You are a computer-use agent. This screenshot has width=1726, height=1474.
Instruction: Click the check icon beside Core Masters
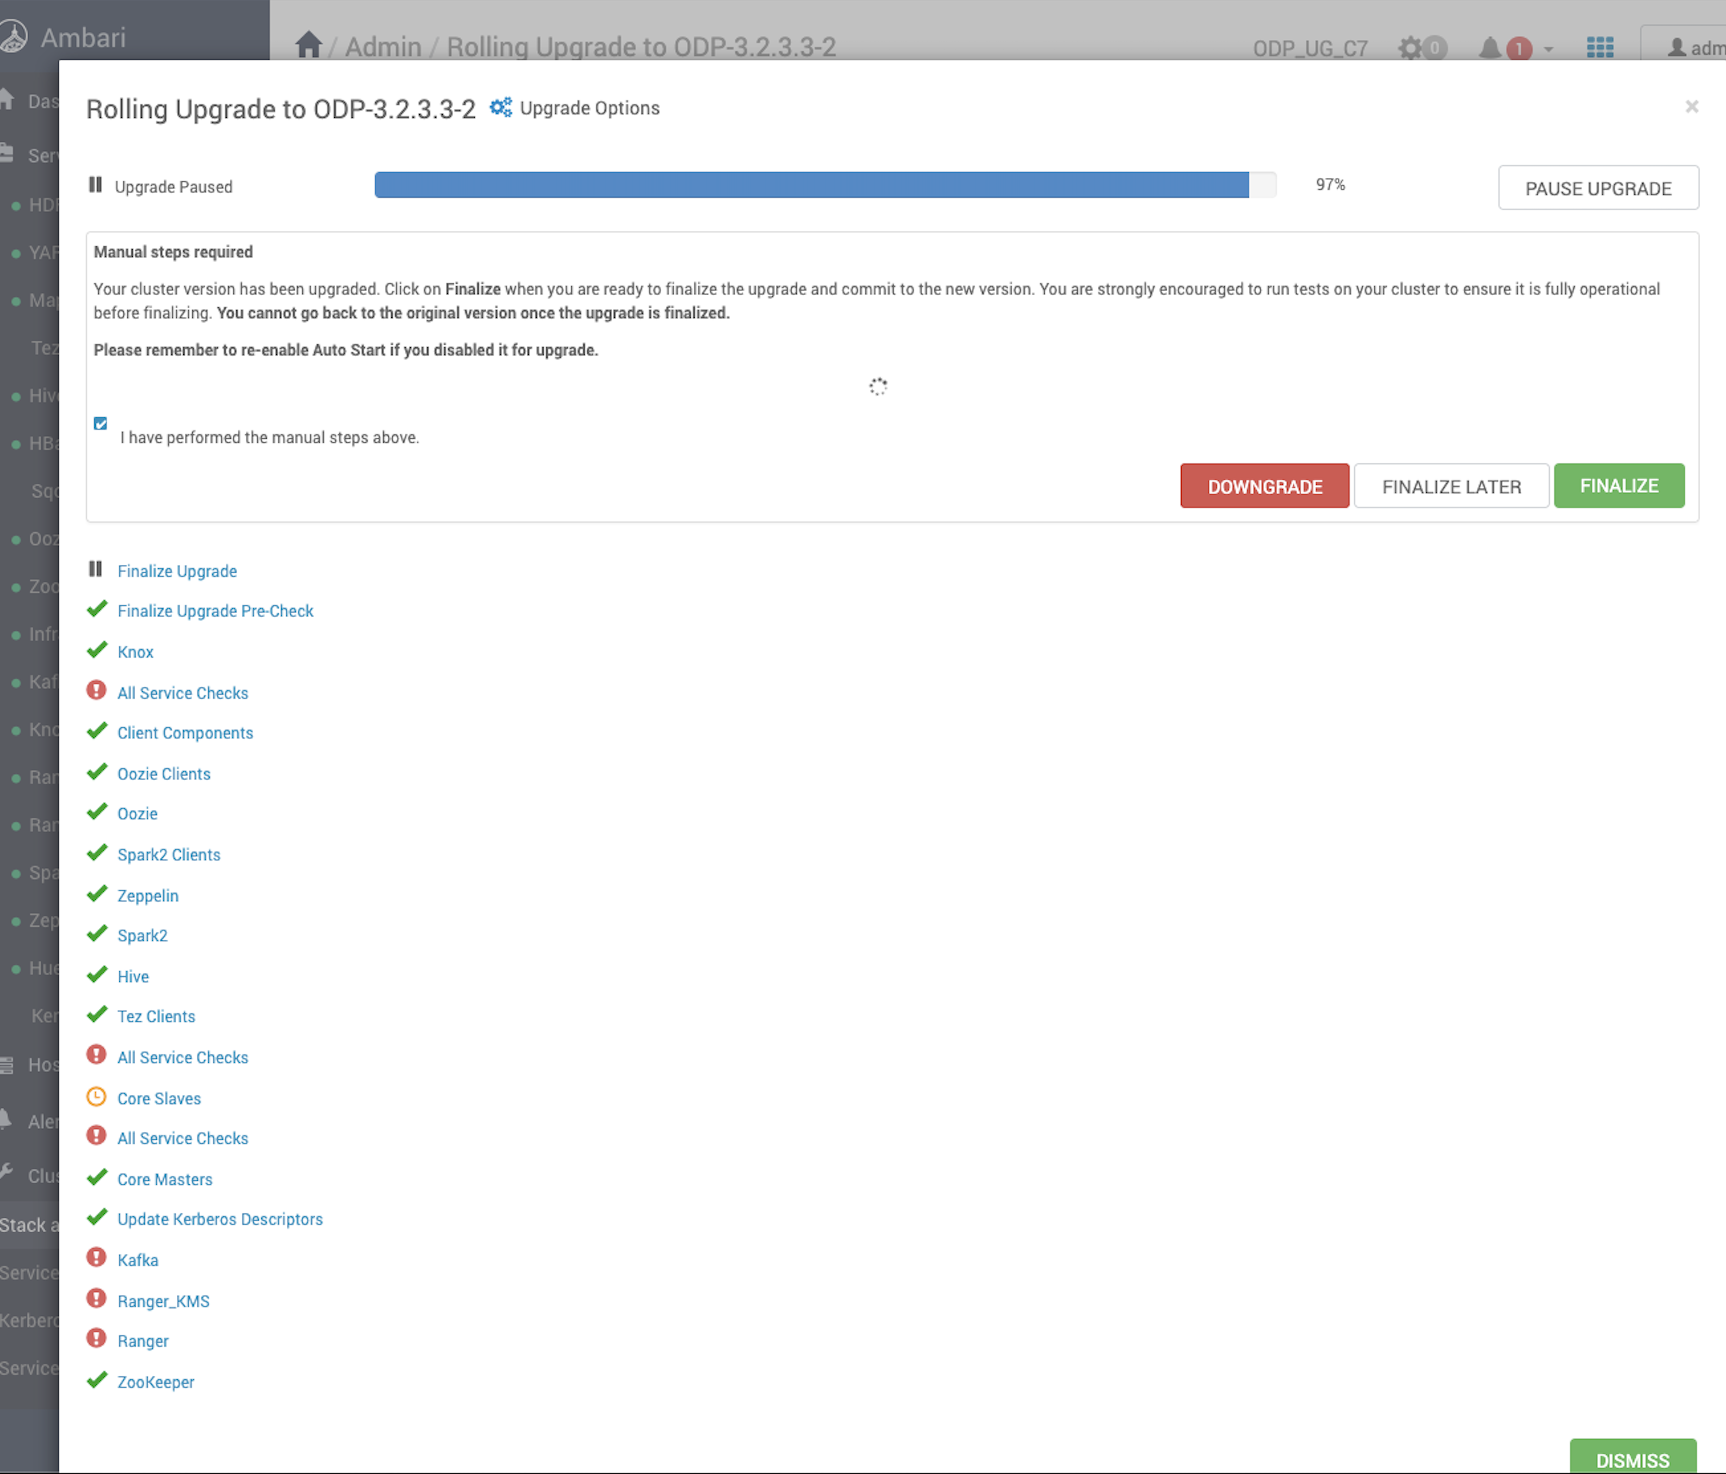[x=97, y=1177]
